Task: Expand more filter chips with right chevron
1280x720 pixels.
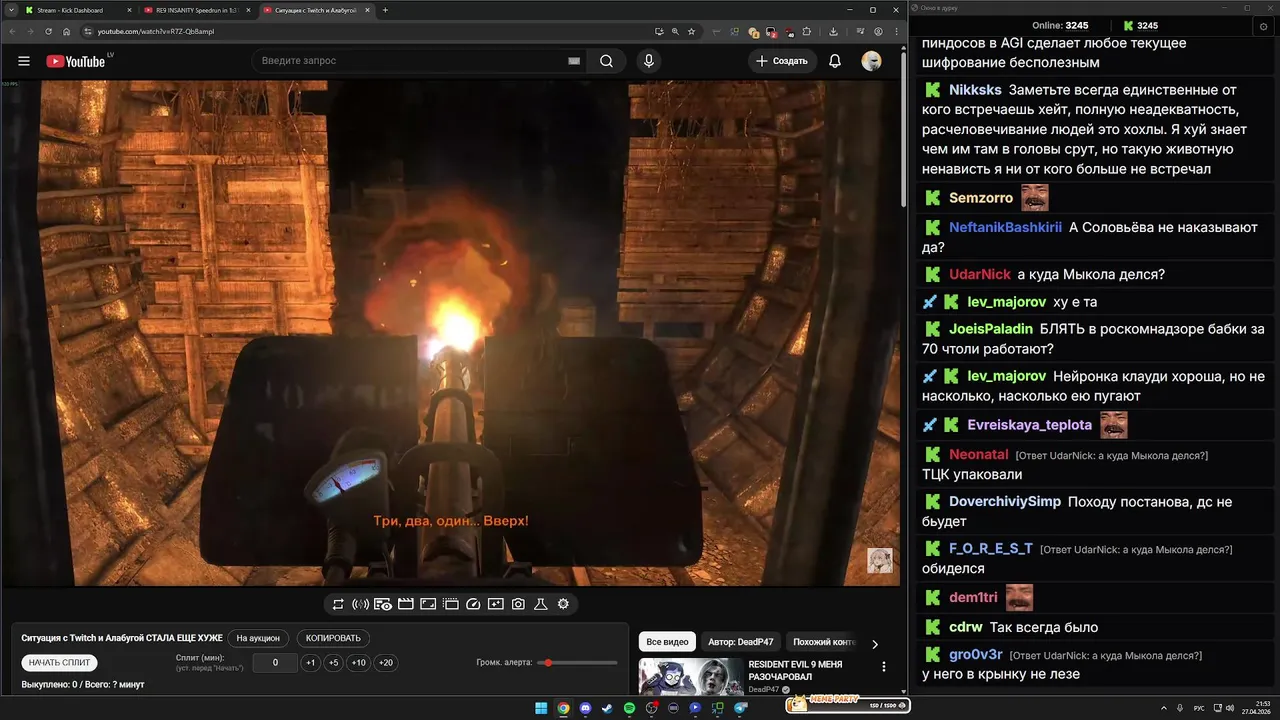Action: click(875, 644)
